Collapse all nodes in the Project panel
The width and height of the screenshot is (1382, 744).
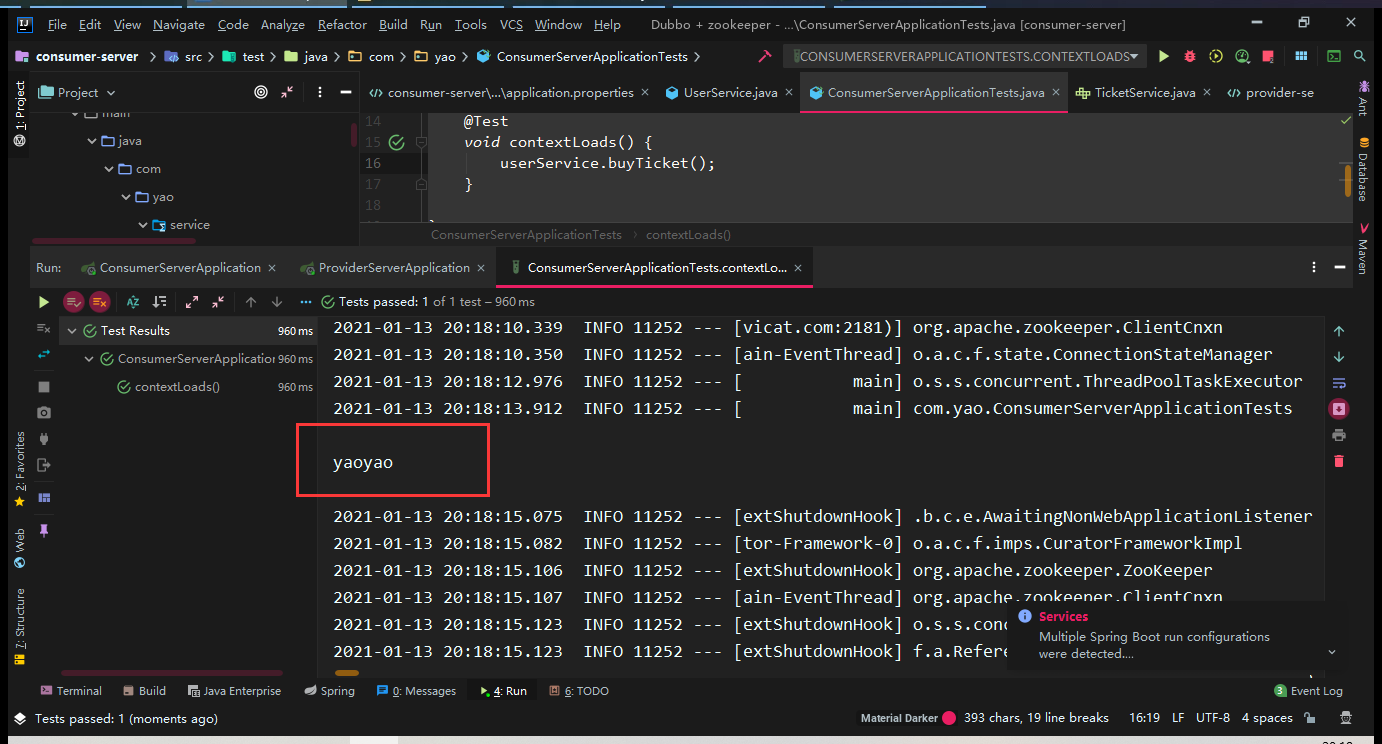click(287, 92)
